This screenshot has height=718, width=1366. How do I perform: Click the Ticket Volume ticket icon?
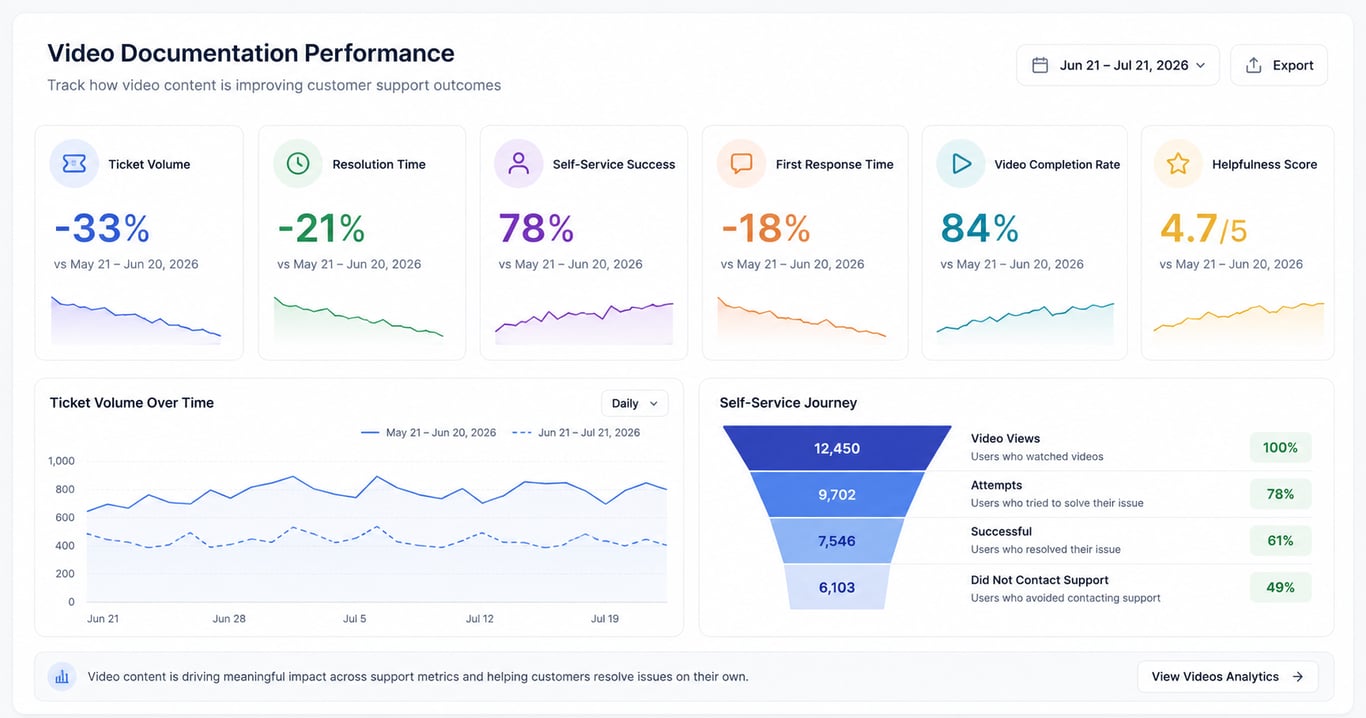(x=74, y=164)
